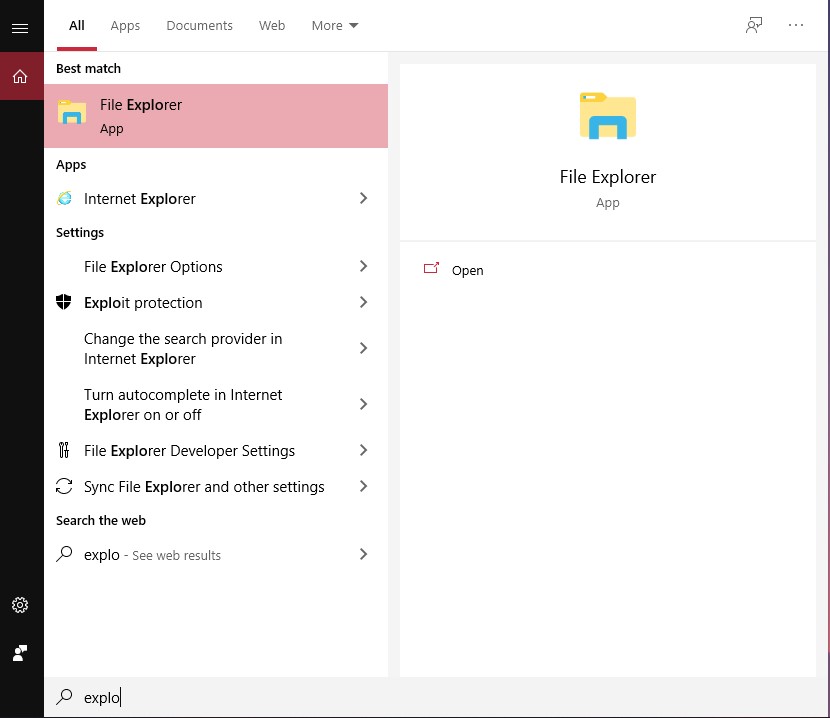Expand the More dropdown filter
Viewport: 830px width, 718px height.
pos(335,25)
